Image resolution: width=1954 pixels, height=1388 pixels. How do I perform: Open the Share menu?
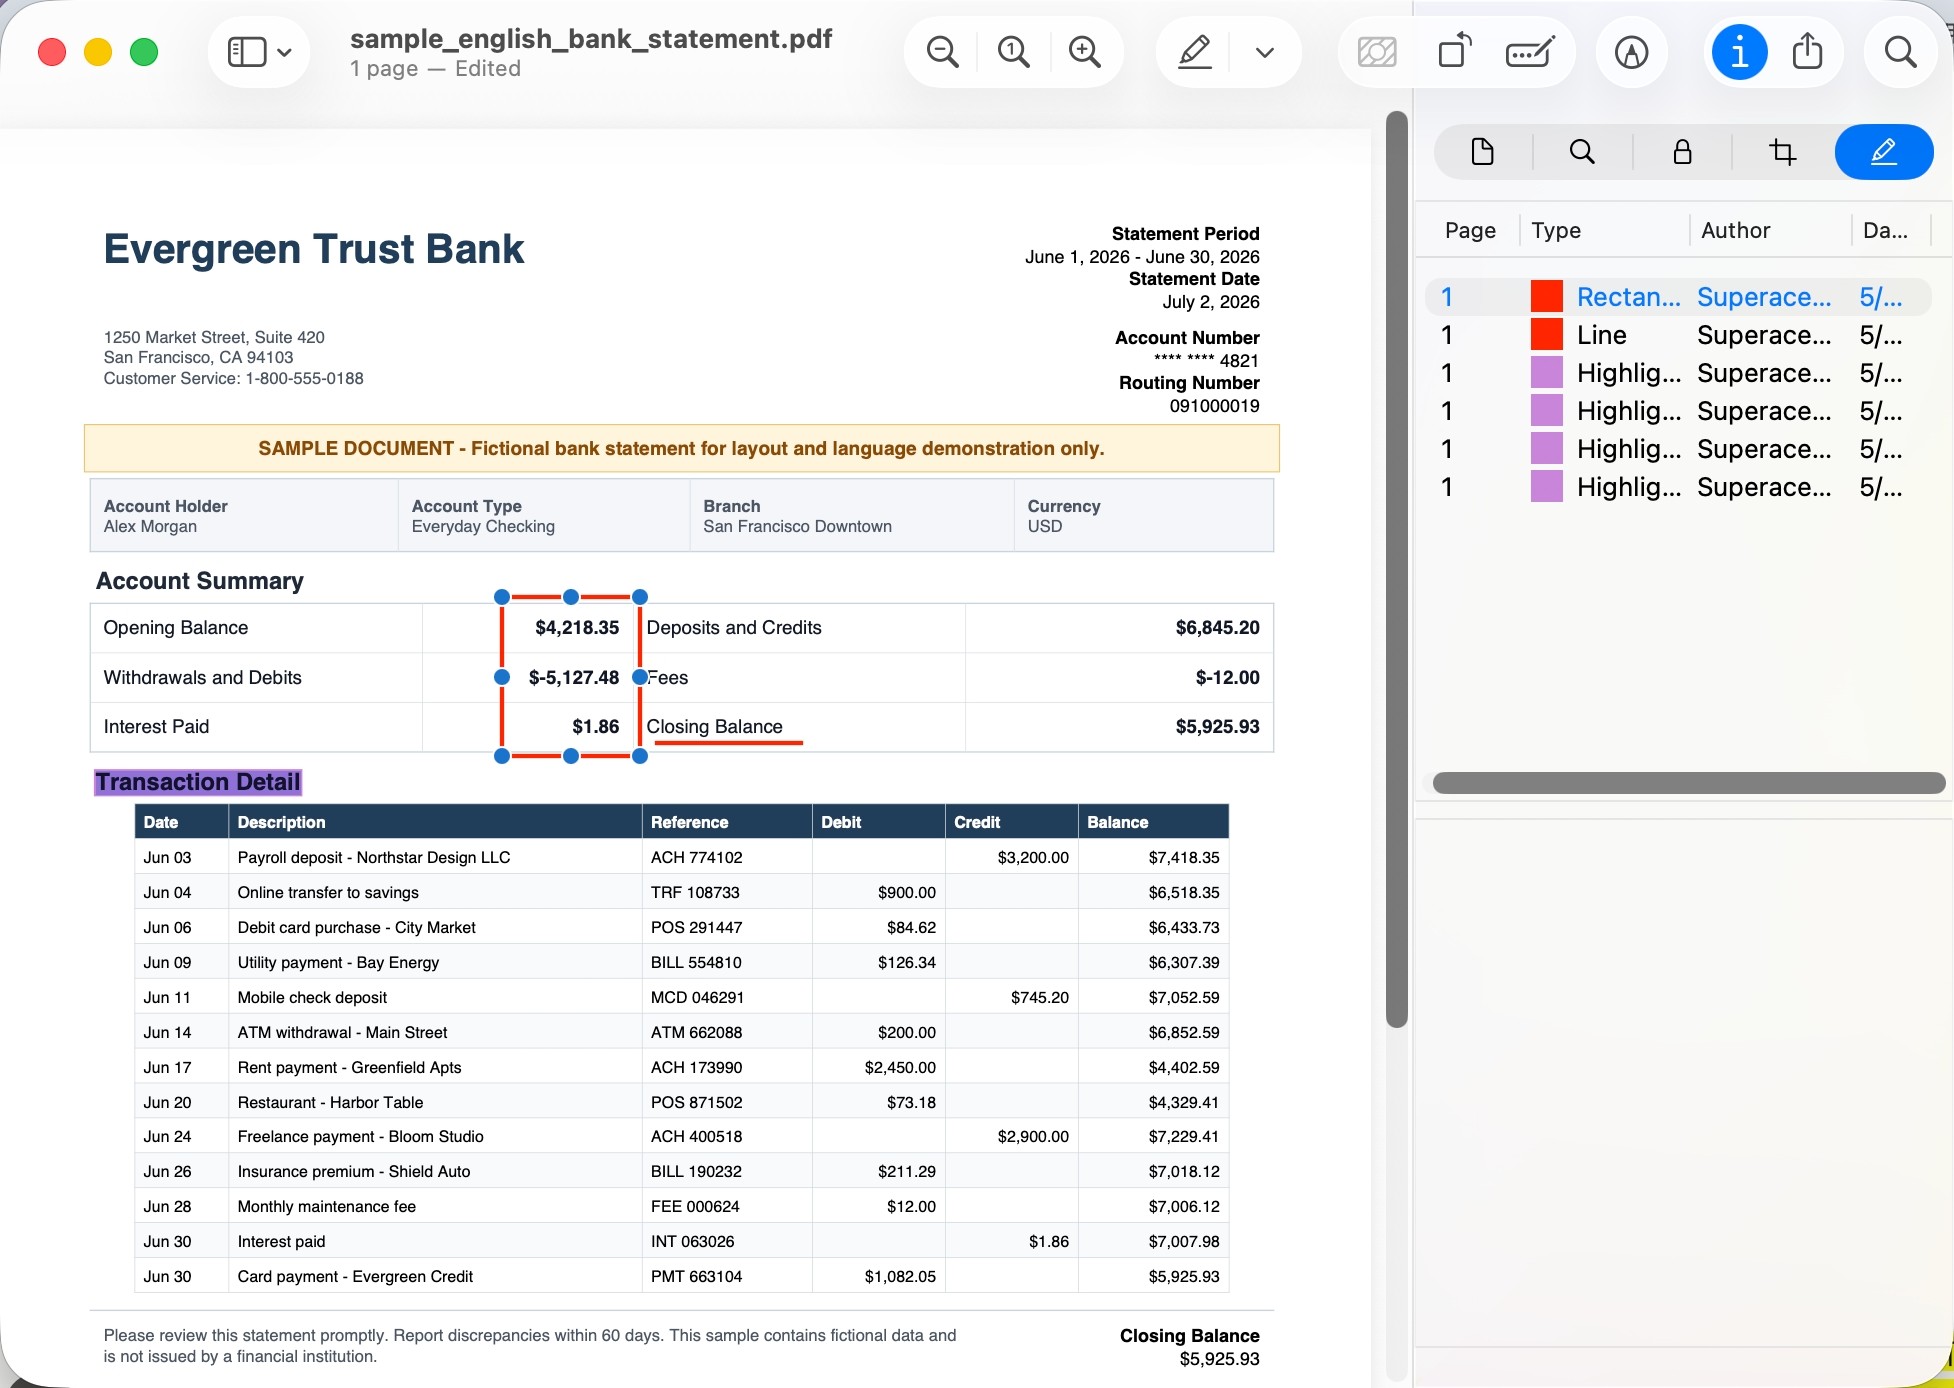coord(1808,52)
